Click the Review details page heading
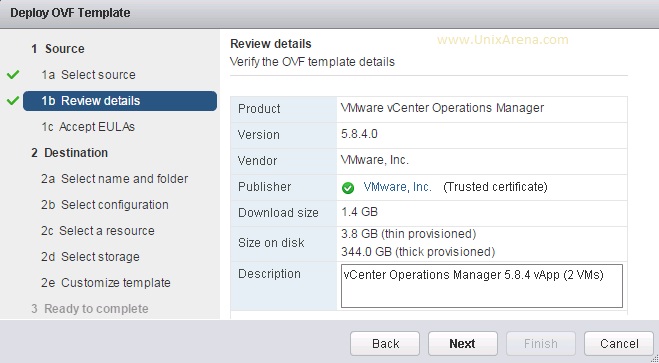This screenshot has height=363, width=659. tap(271, 44)
